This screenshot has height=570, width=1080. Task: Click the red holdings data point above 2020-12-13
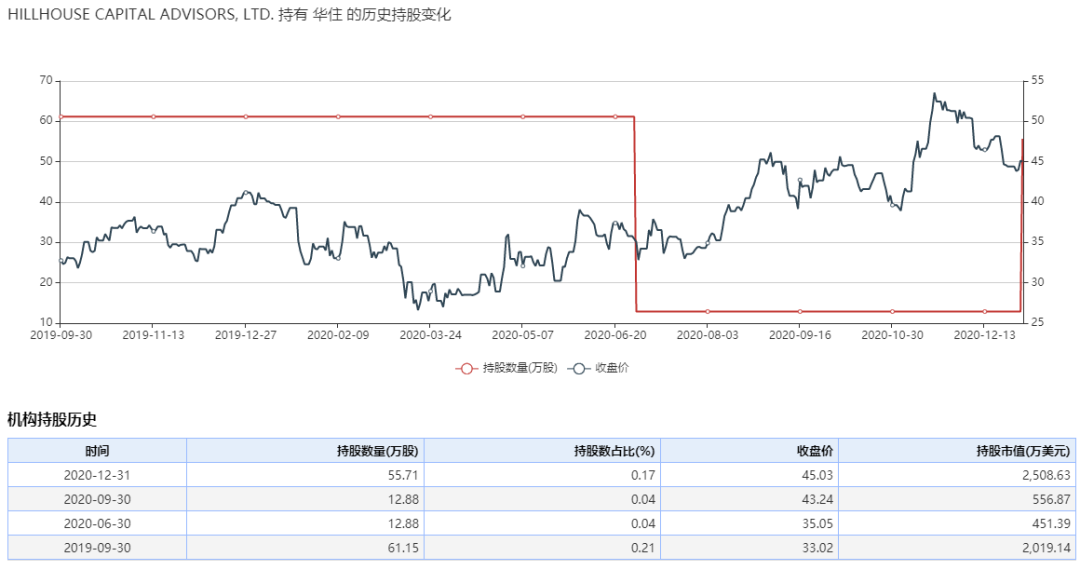coord(984,312)
